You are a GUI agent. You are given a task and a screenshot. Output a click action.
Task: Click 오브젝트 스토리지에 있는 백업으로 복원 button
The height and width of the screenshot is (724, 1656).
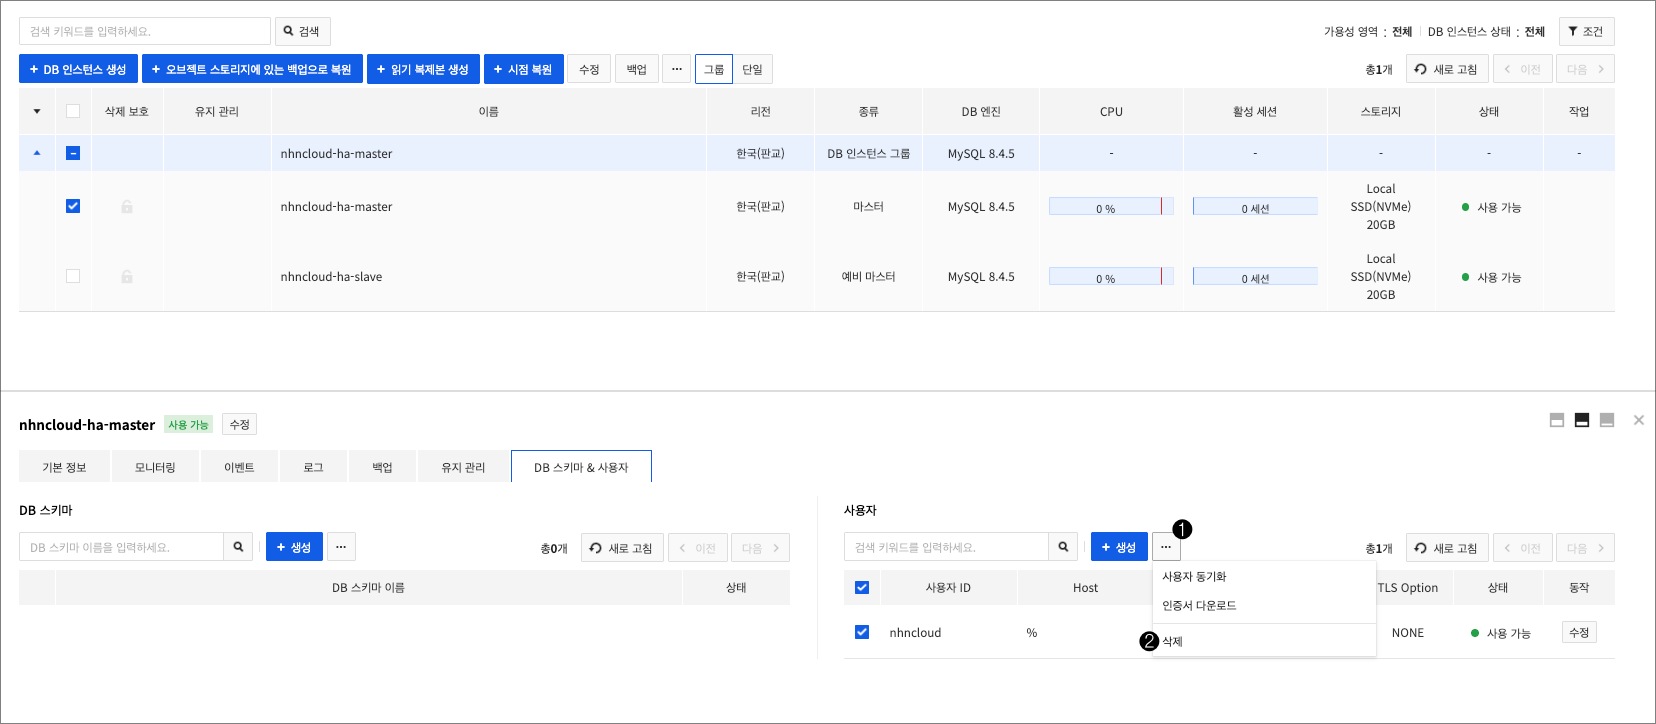pyautogui.click(x=252, y=69)
